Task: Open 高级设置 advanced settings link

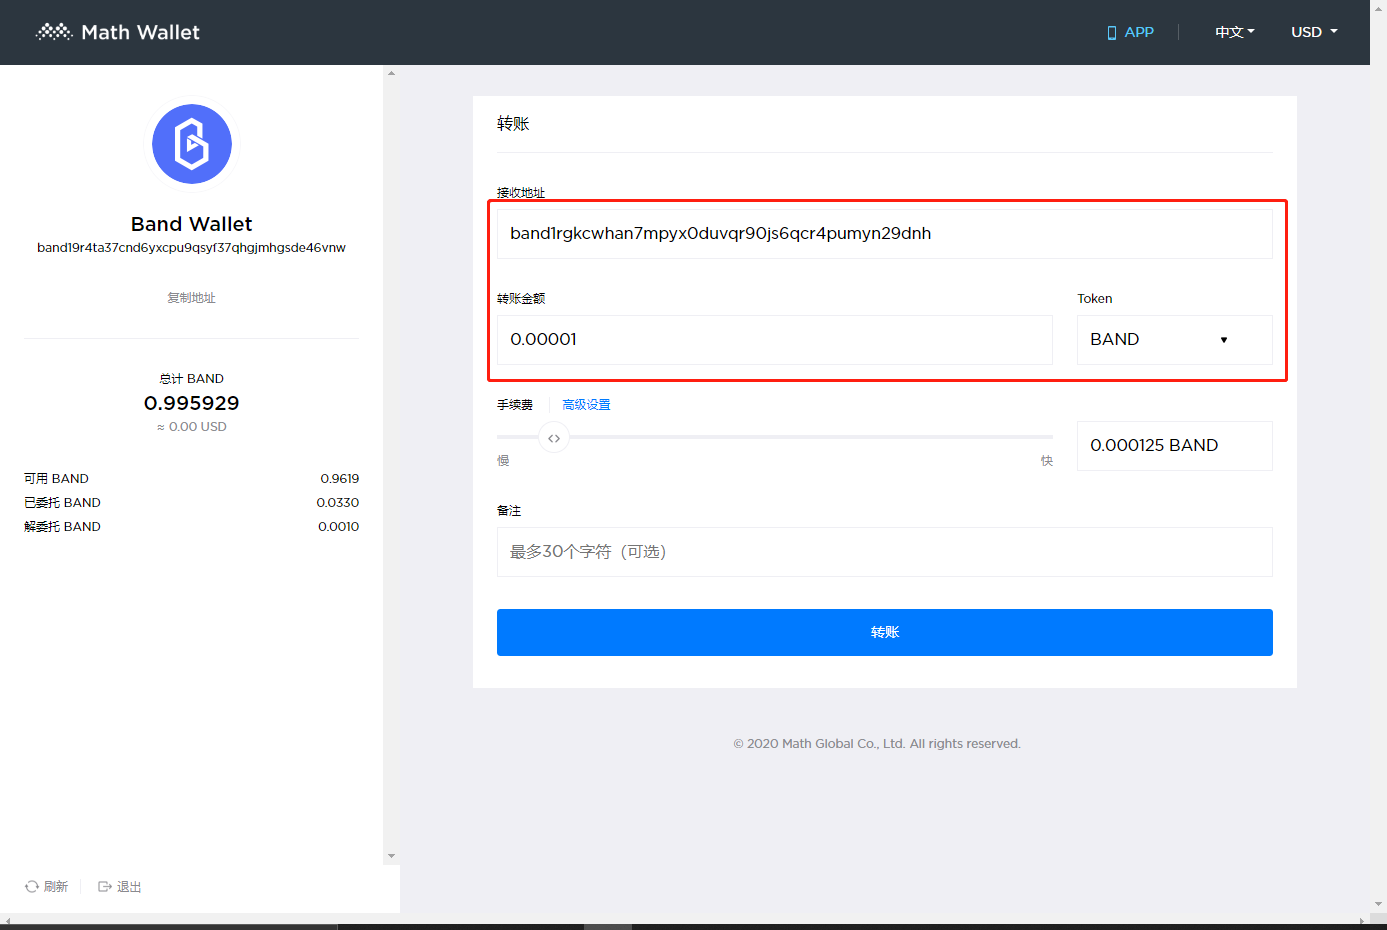Action: coord(586,405)
